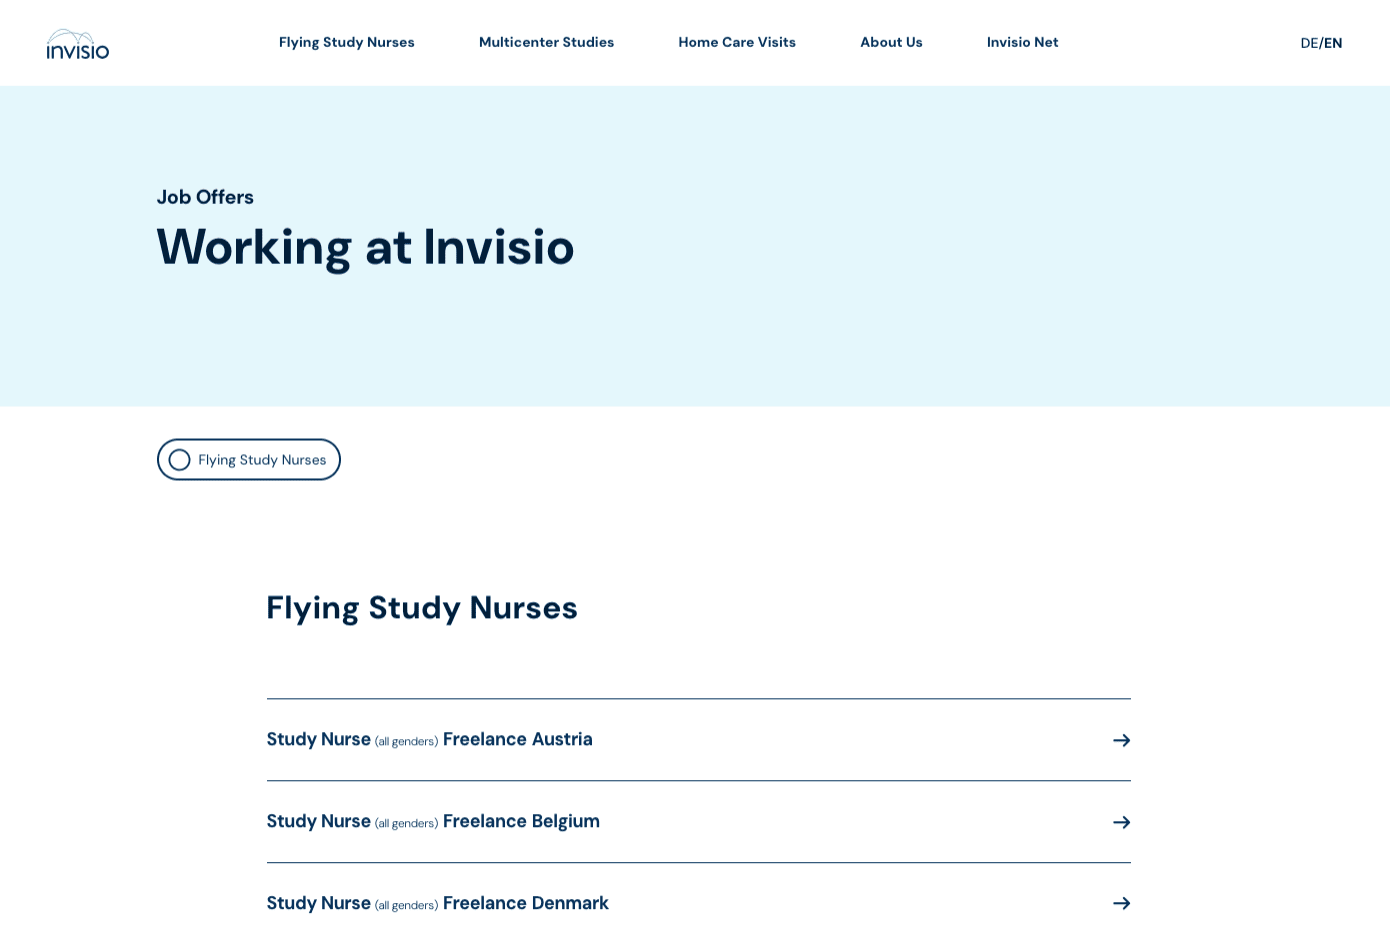Open the About Us navigation item
This screenshot has height=926, width=1390.
click(891, 42)
